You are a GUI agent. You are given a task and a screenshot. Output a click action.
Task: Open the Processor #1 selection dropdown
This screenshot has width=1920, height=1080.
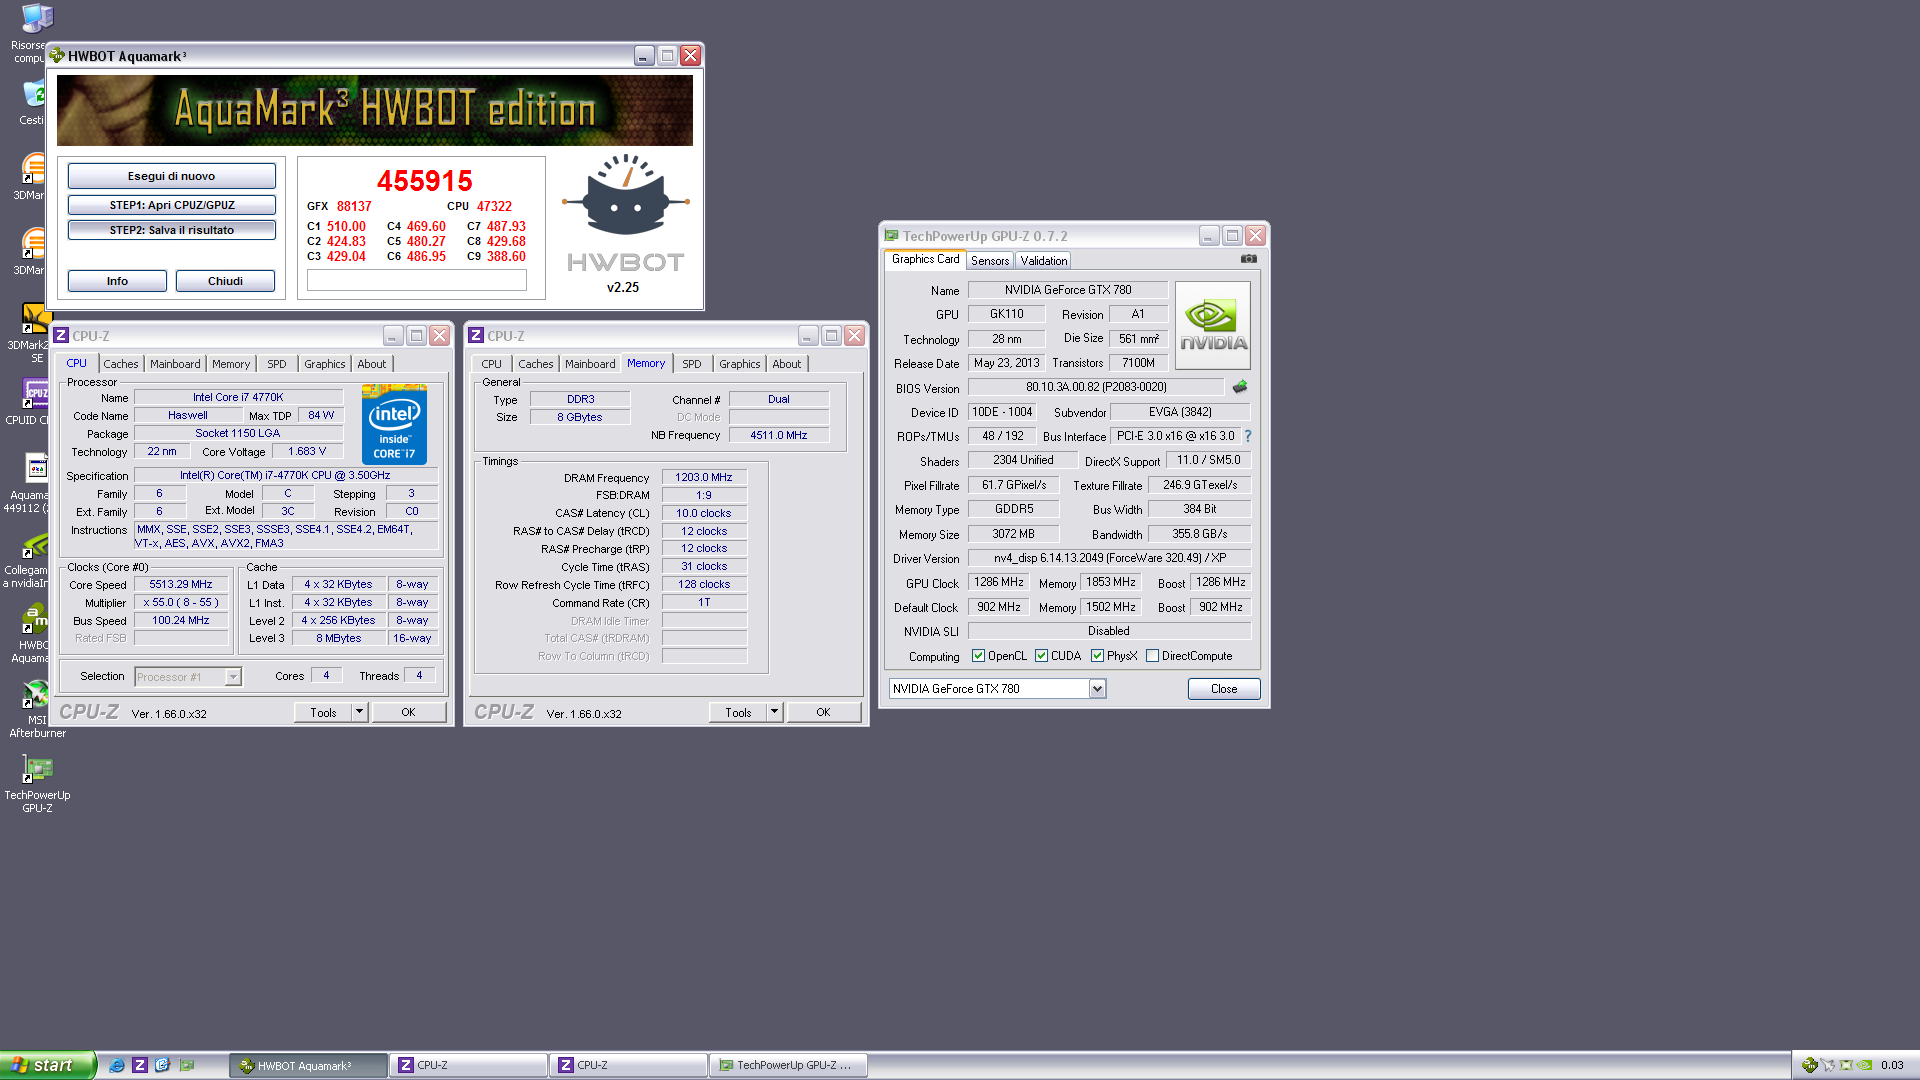[233, 677]
